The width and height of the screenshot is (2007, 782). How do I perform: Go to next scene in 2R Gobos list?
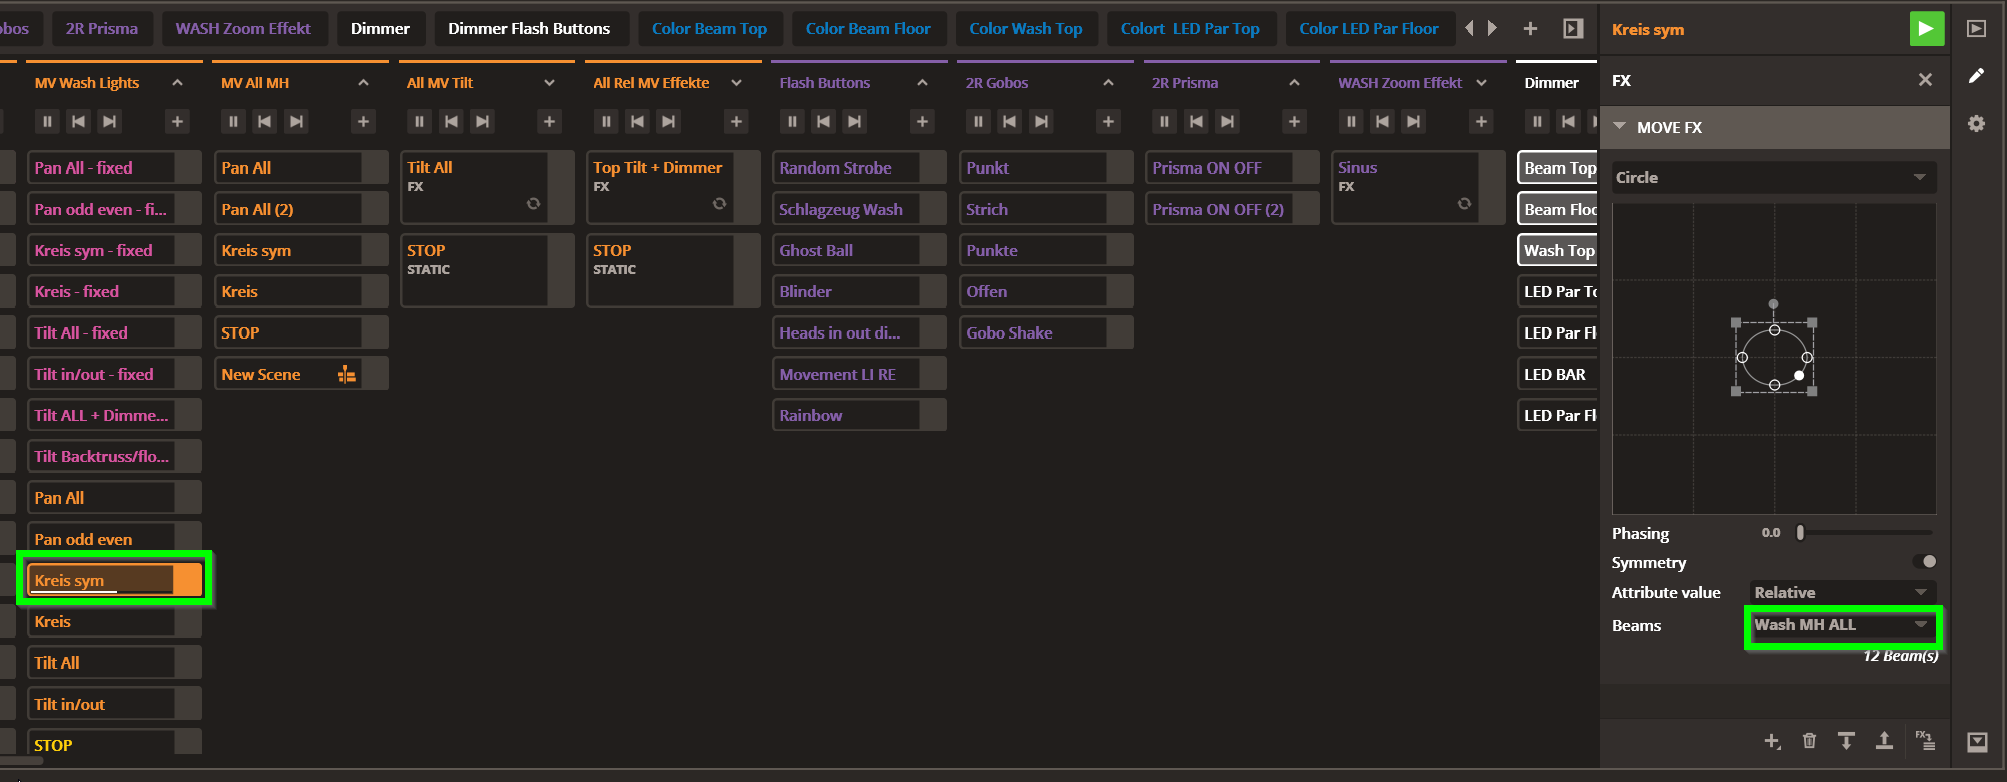[1041, 122]
